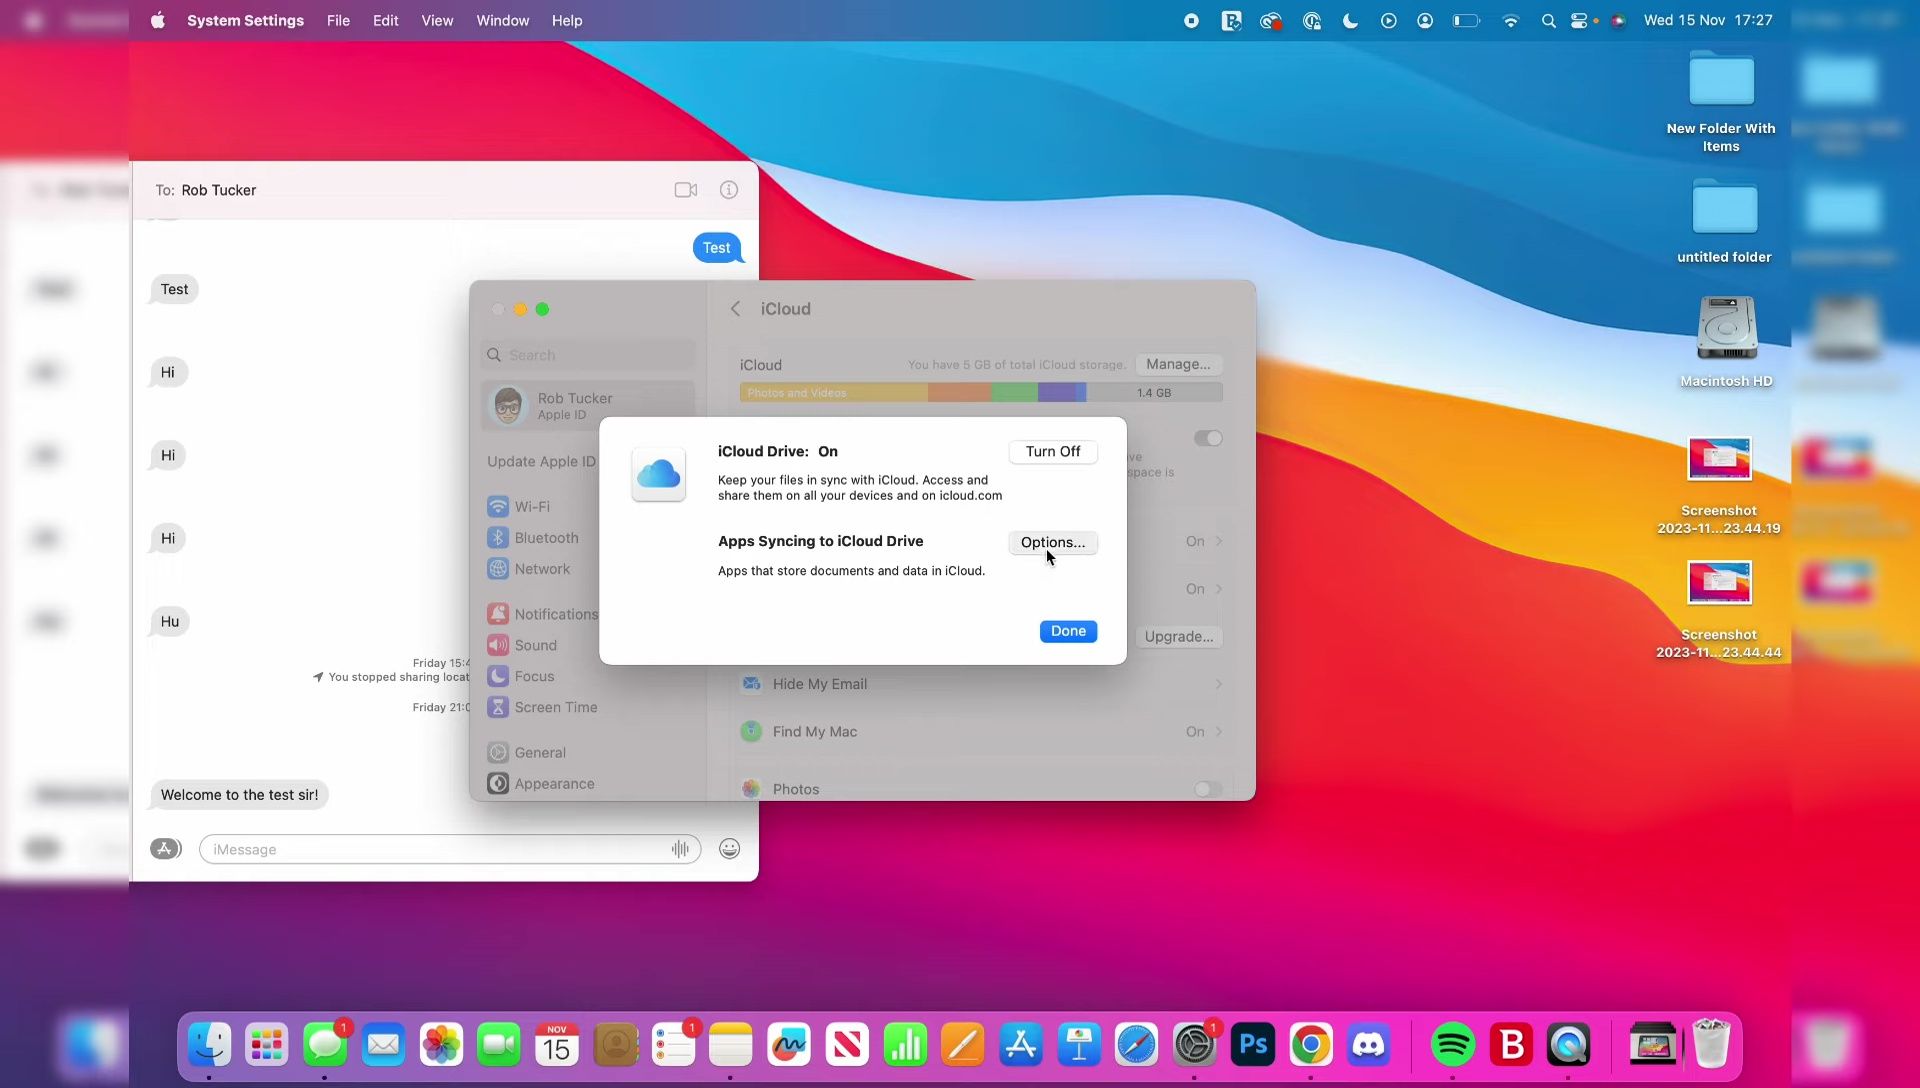Open Safari from the Dock

(1137, 1045)
